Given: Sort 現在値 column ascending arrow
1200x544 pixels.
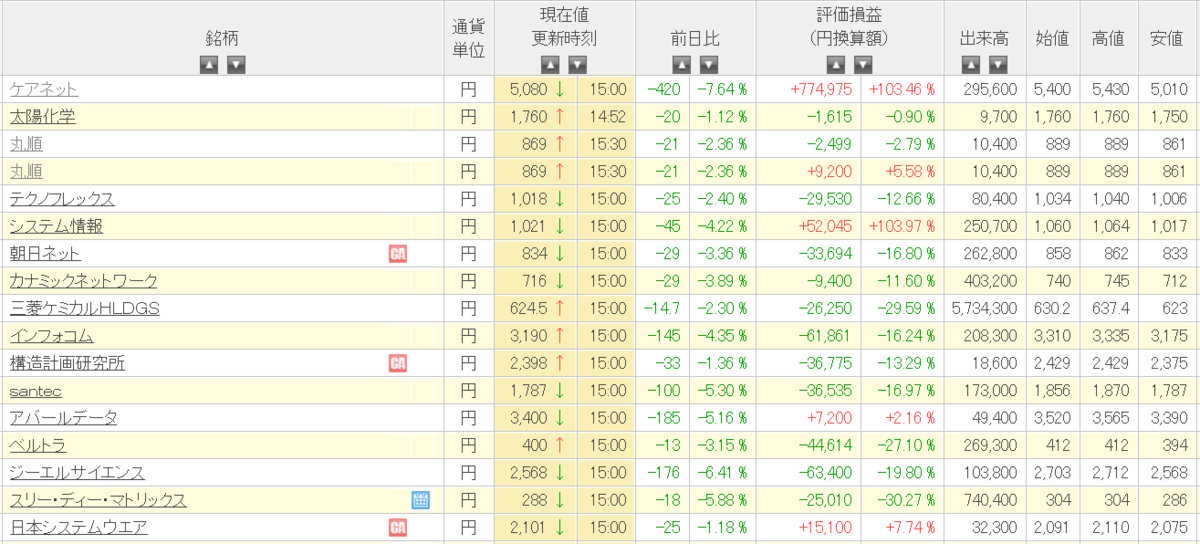Looking at the screenshot, I should coord(550,65).
